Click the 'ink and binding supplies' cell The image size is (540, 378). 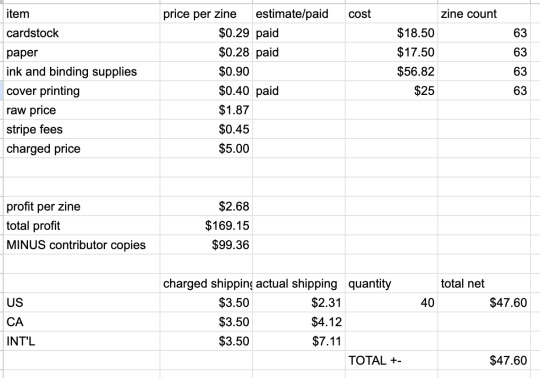click(82, 72)
